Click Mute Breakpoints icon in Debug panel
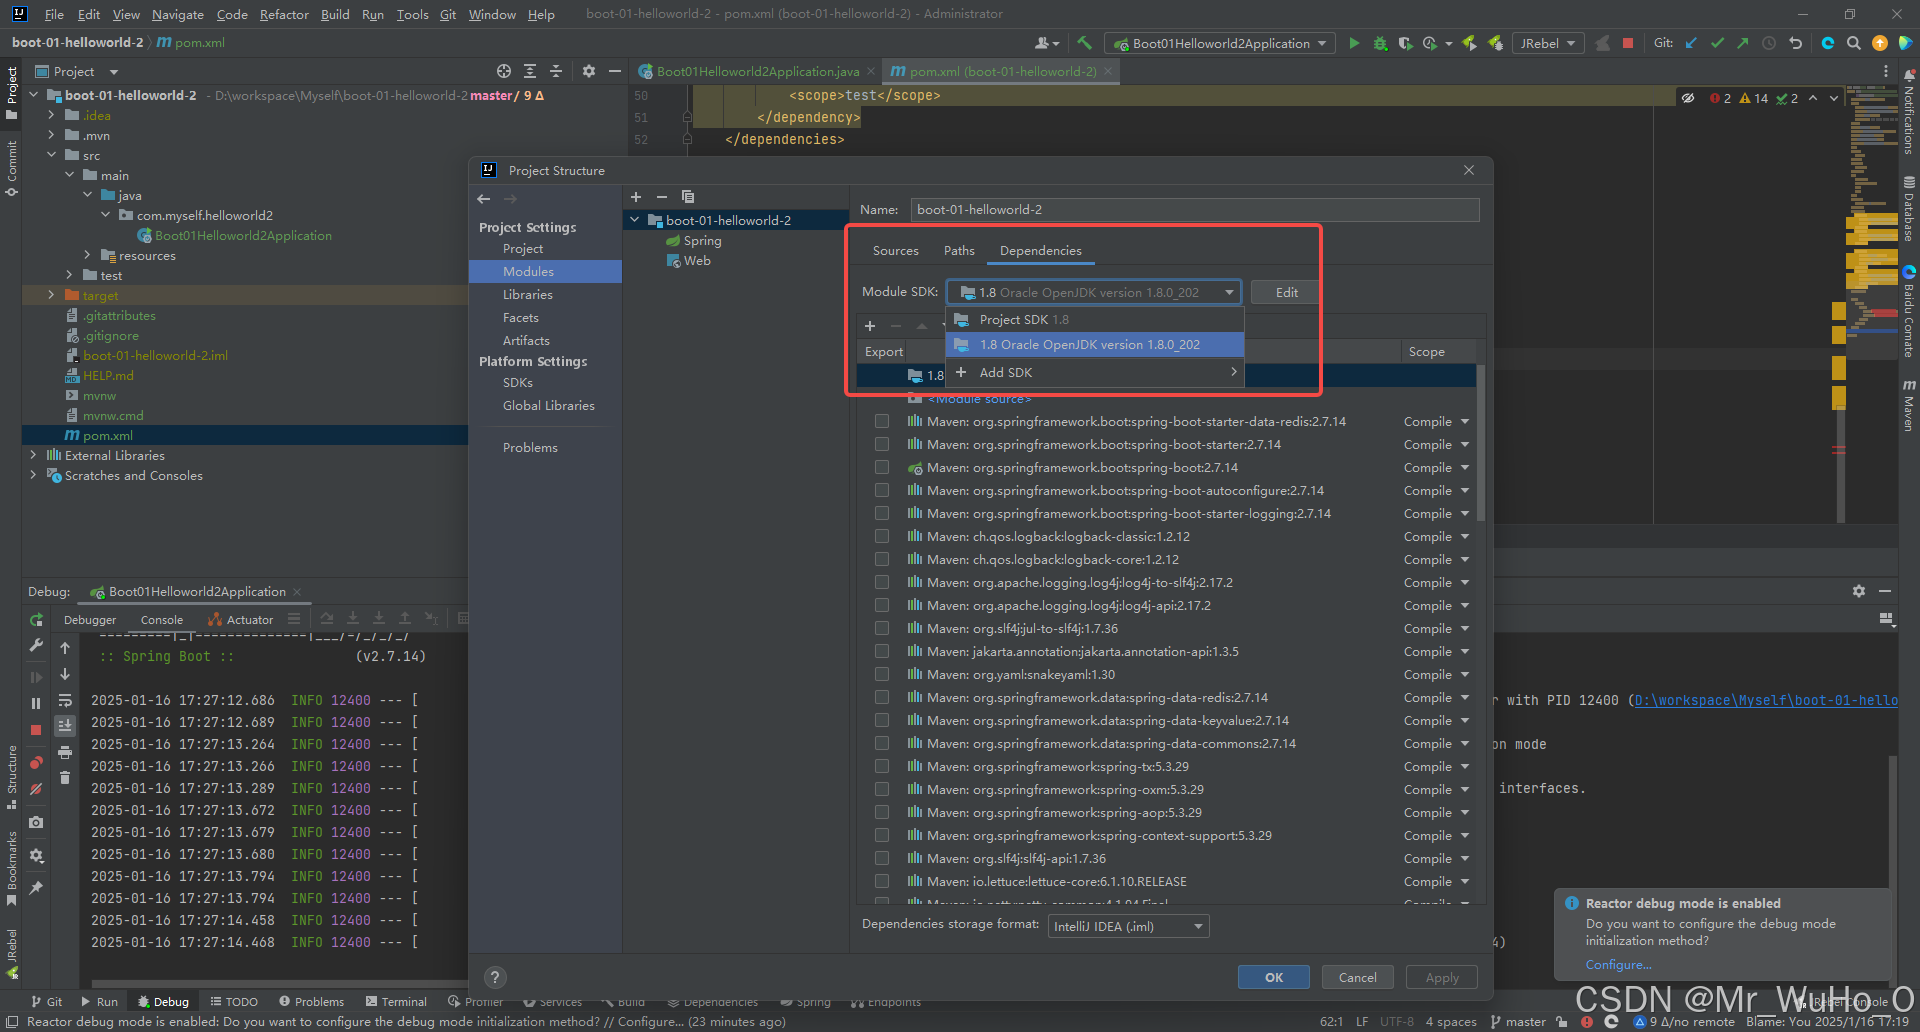This screenshot has width=1920, height=1032. pyautogui.click(x=36, y=789)
